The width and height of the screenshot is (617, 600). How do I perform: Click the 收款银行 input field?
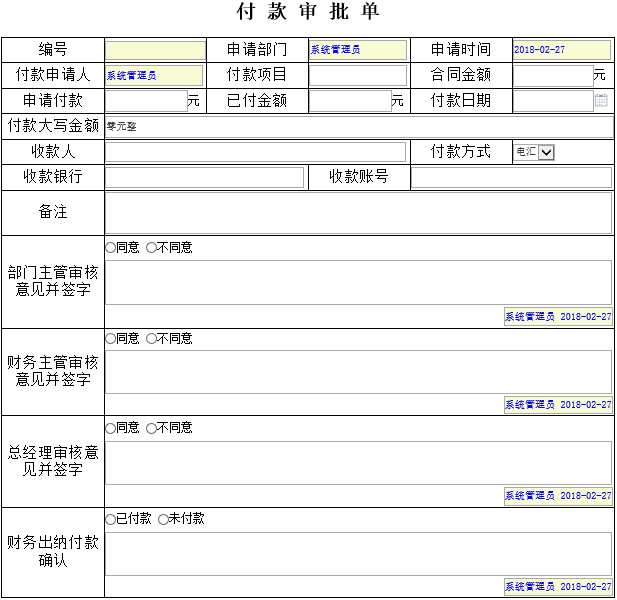pyautogui.click(x=204, y=177)
